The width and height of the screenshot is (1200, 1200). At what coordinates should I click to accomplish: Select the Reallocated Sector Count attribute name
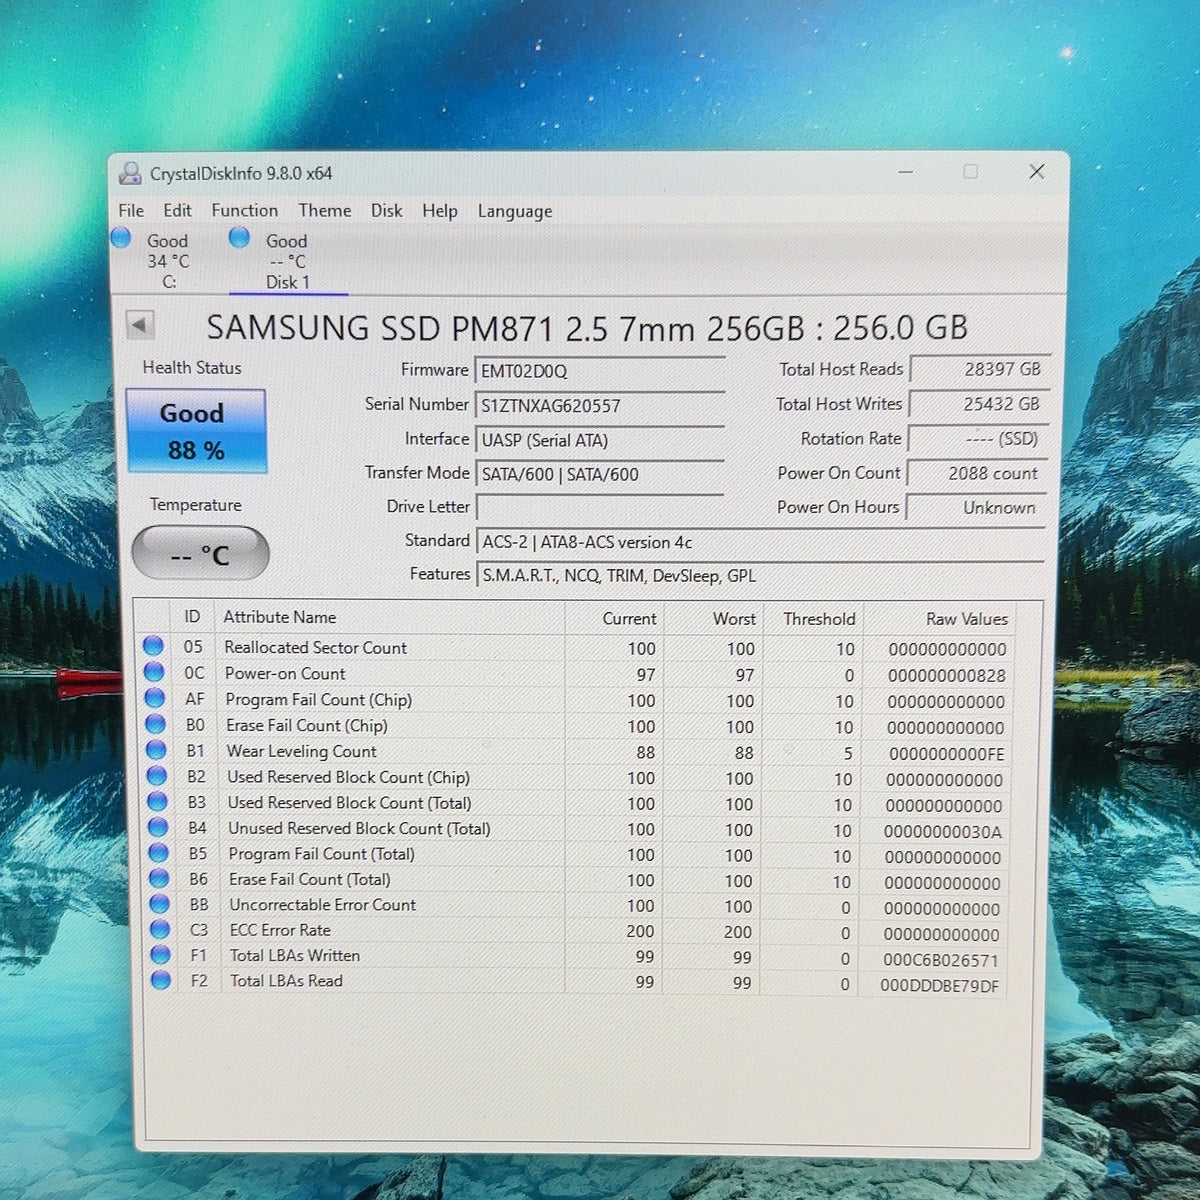click(315, 647)
